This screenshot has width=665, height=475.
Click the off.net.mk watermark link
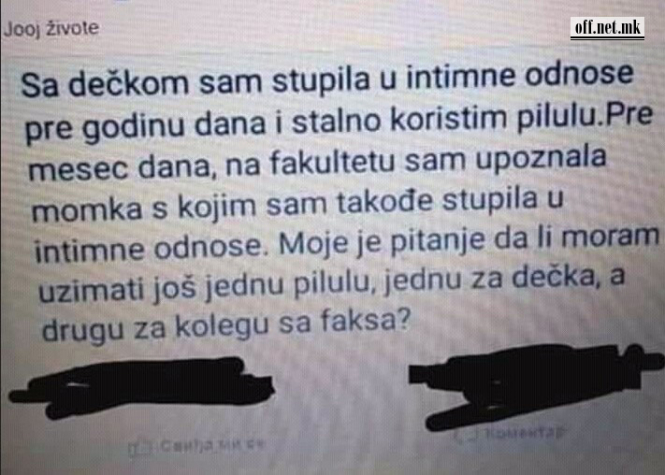607,28
